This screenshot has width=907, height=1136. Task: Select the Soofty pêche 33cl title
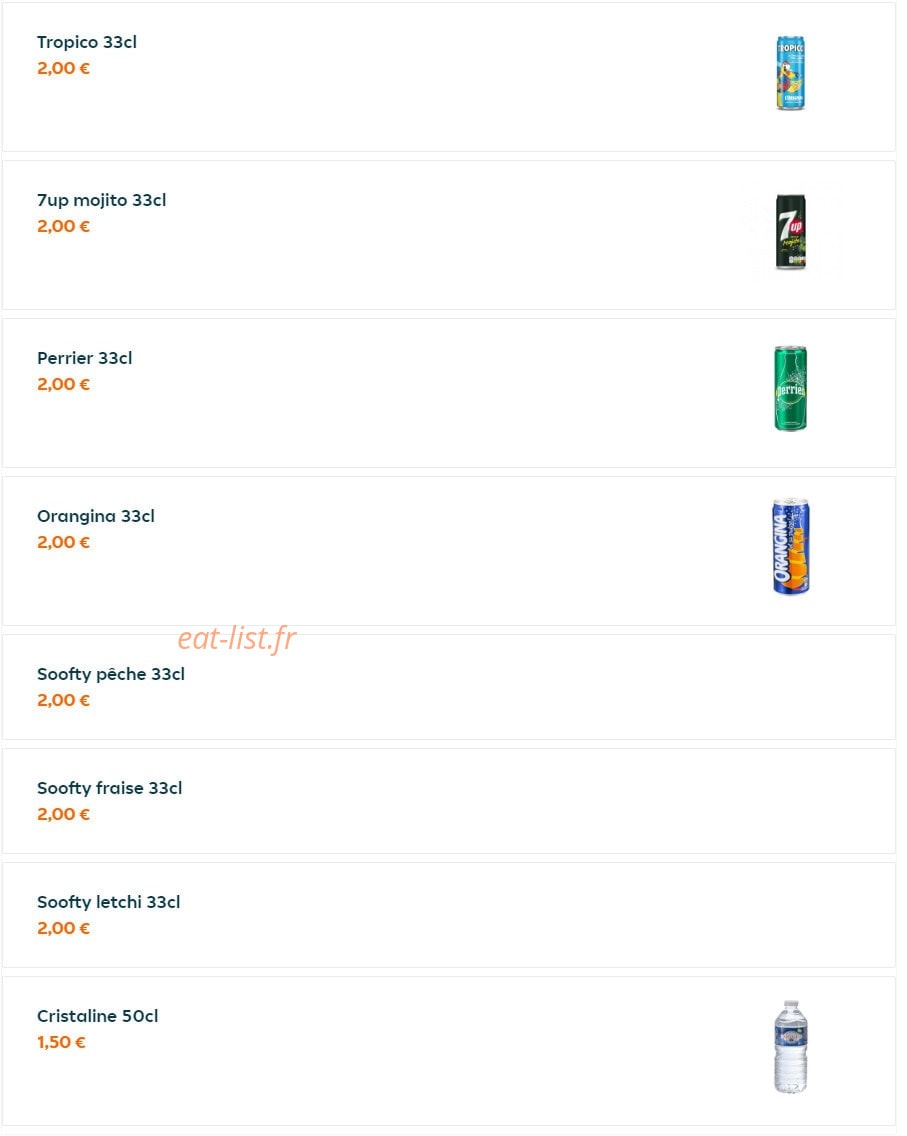pos(111,674)
